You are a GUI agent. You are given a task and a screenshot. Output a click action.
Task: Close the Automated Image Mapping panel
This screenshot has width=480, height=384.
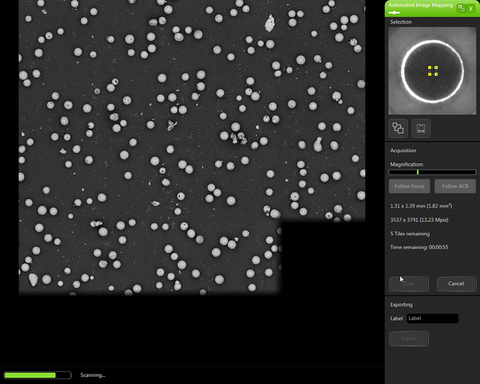[x=471, y=8]
